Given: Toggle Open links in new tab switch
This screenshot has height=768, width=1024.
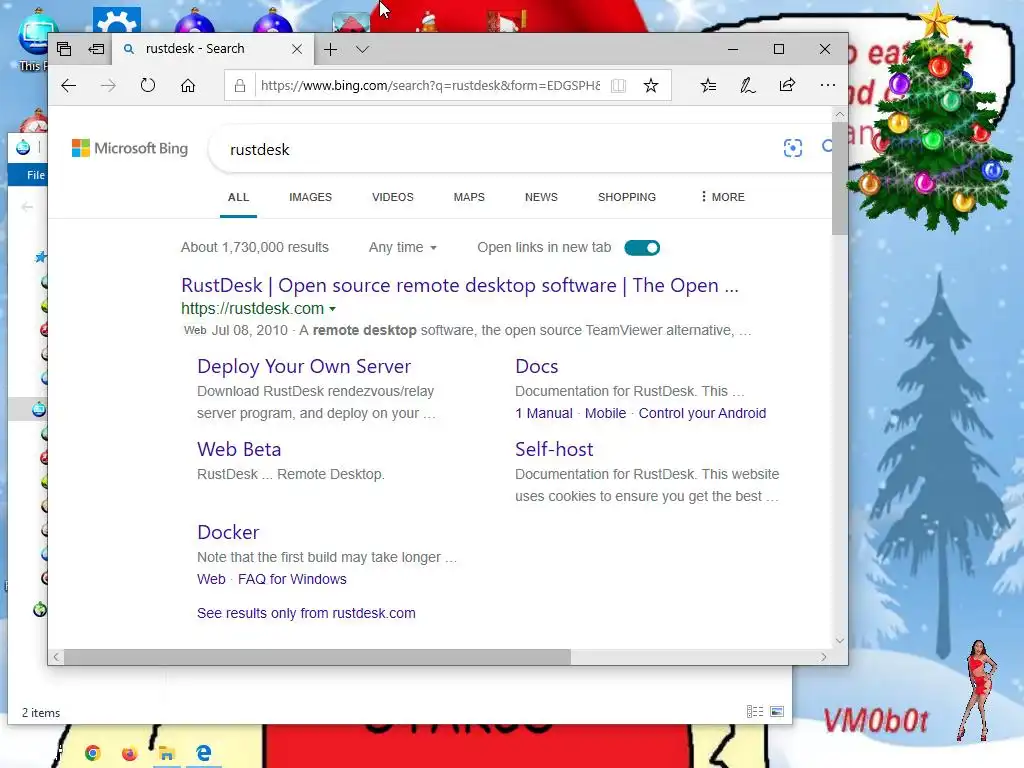Looking at the screenshot, I should (x=642, y=248).
